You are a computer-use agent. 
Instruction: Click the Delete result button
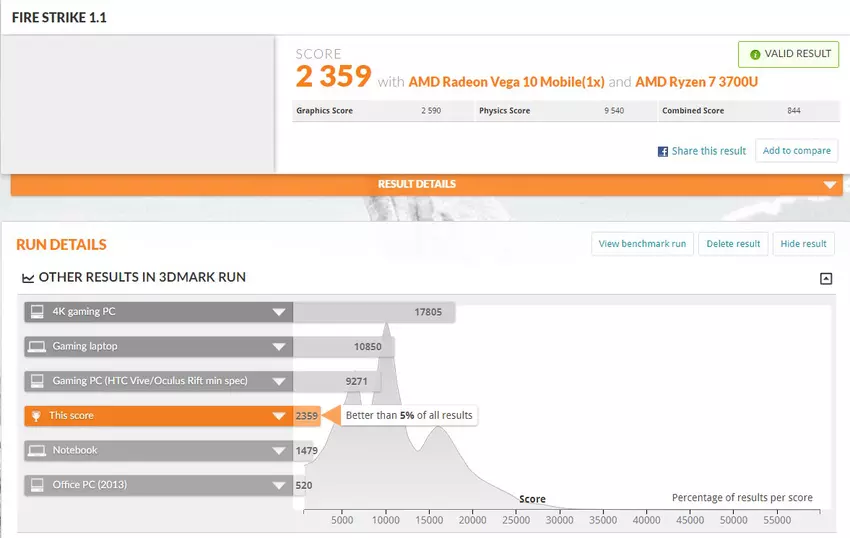click(733, 244)
